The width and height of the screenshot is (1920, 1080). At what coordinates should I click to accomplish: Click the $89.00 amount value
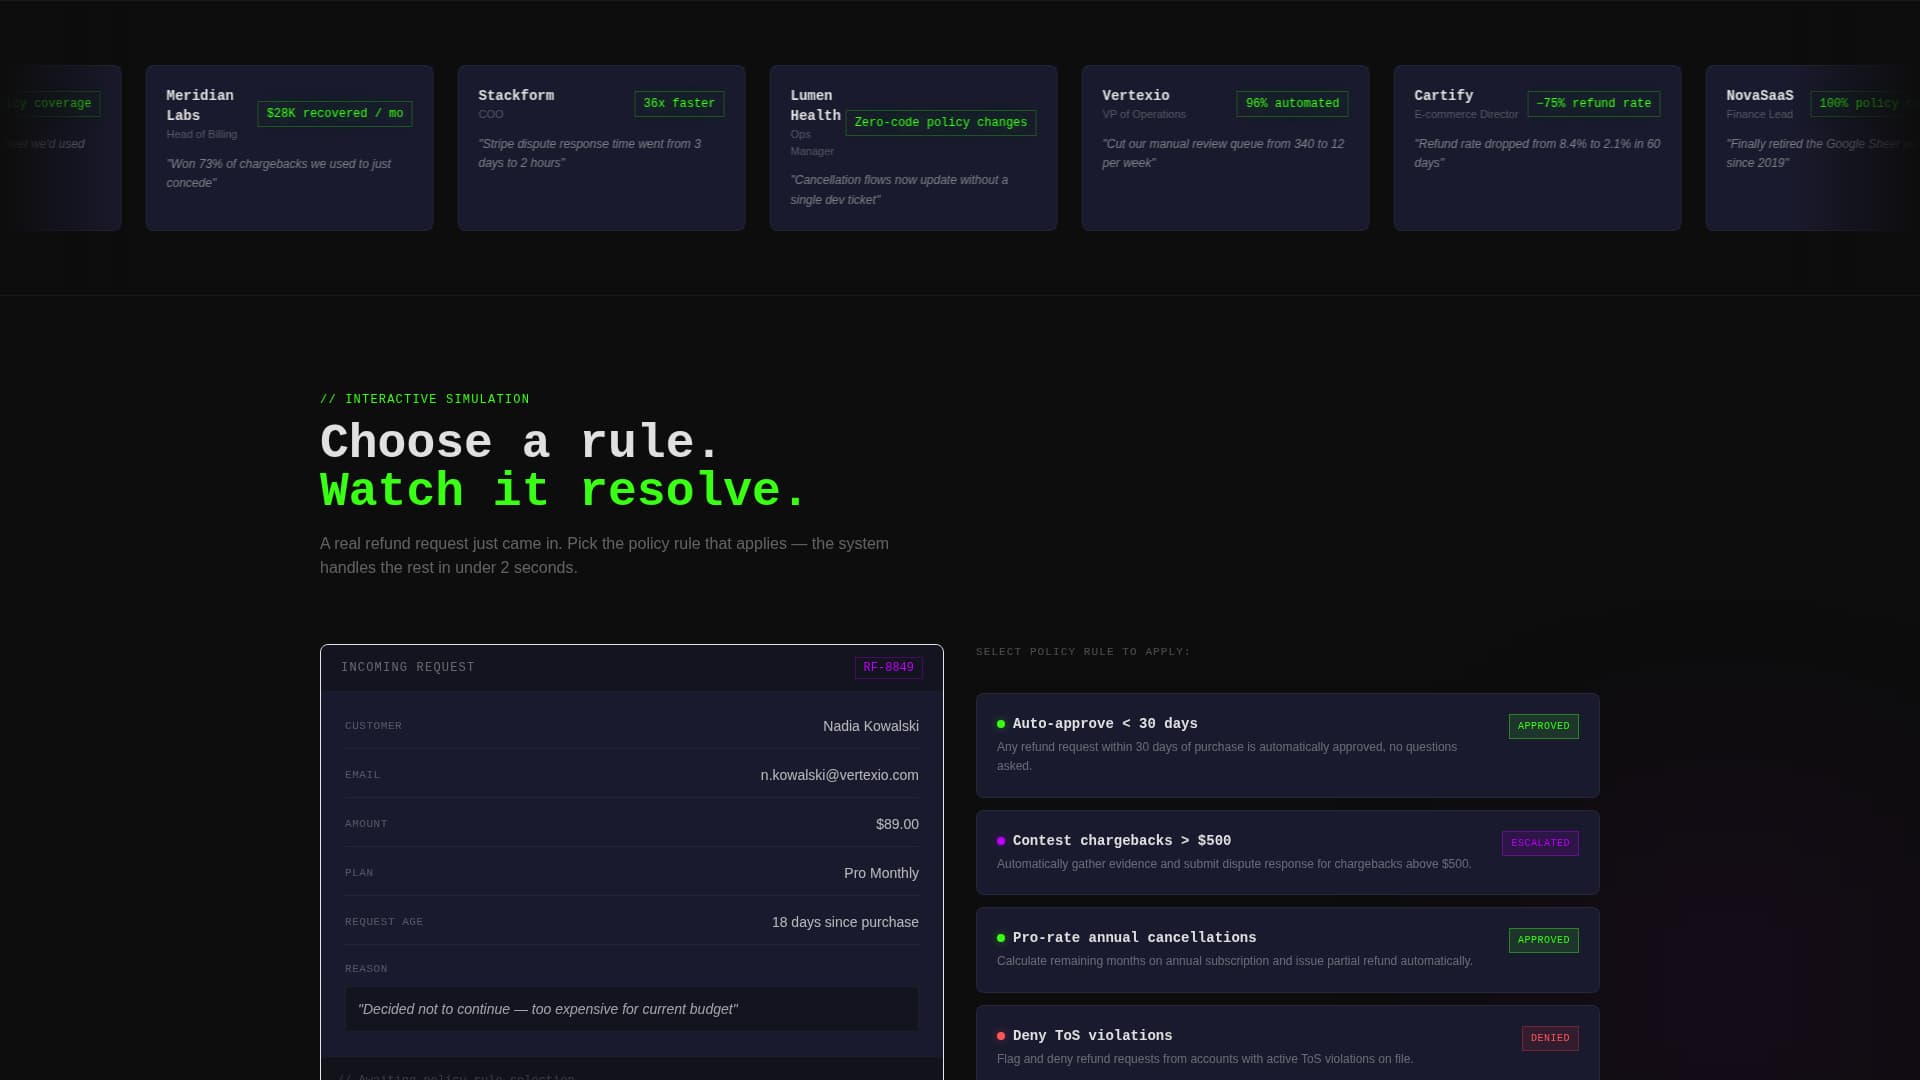point(897,824)
